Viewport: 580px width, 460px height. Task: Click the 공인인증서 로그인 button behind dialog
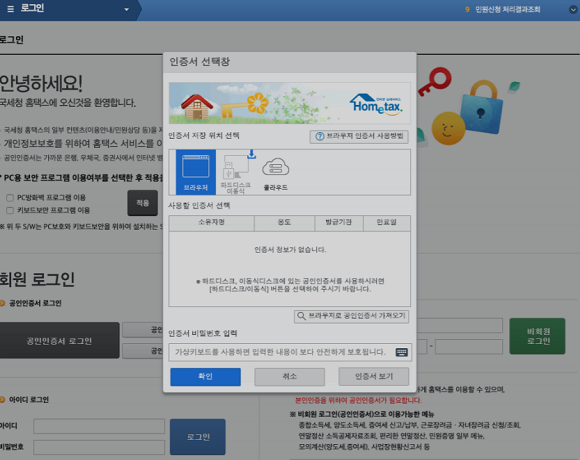pos(59,340)
